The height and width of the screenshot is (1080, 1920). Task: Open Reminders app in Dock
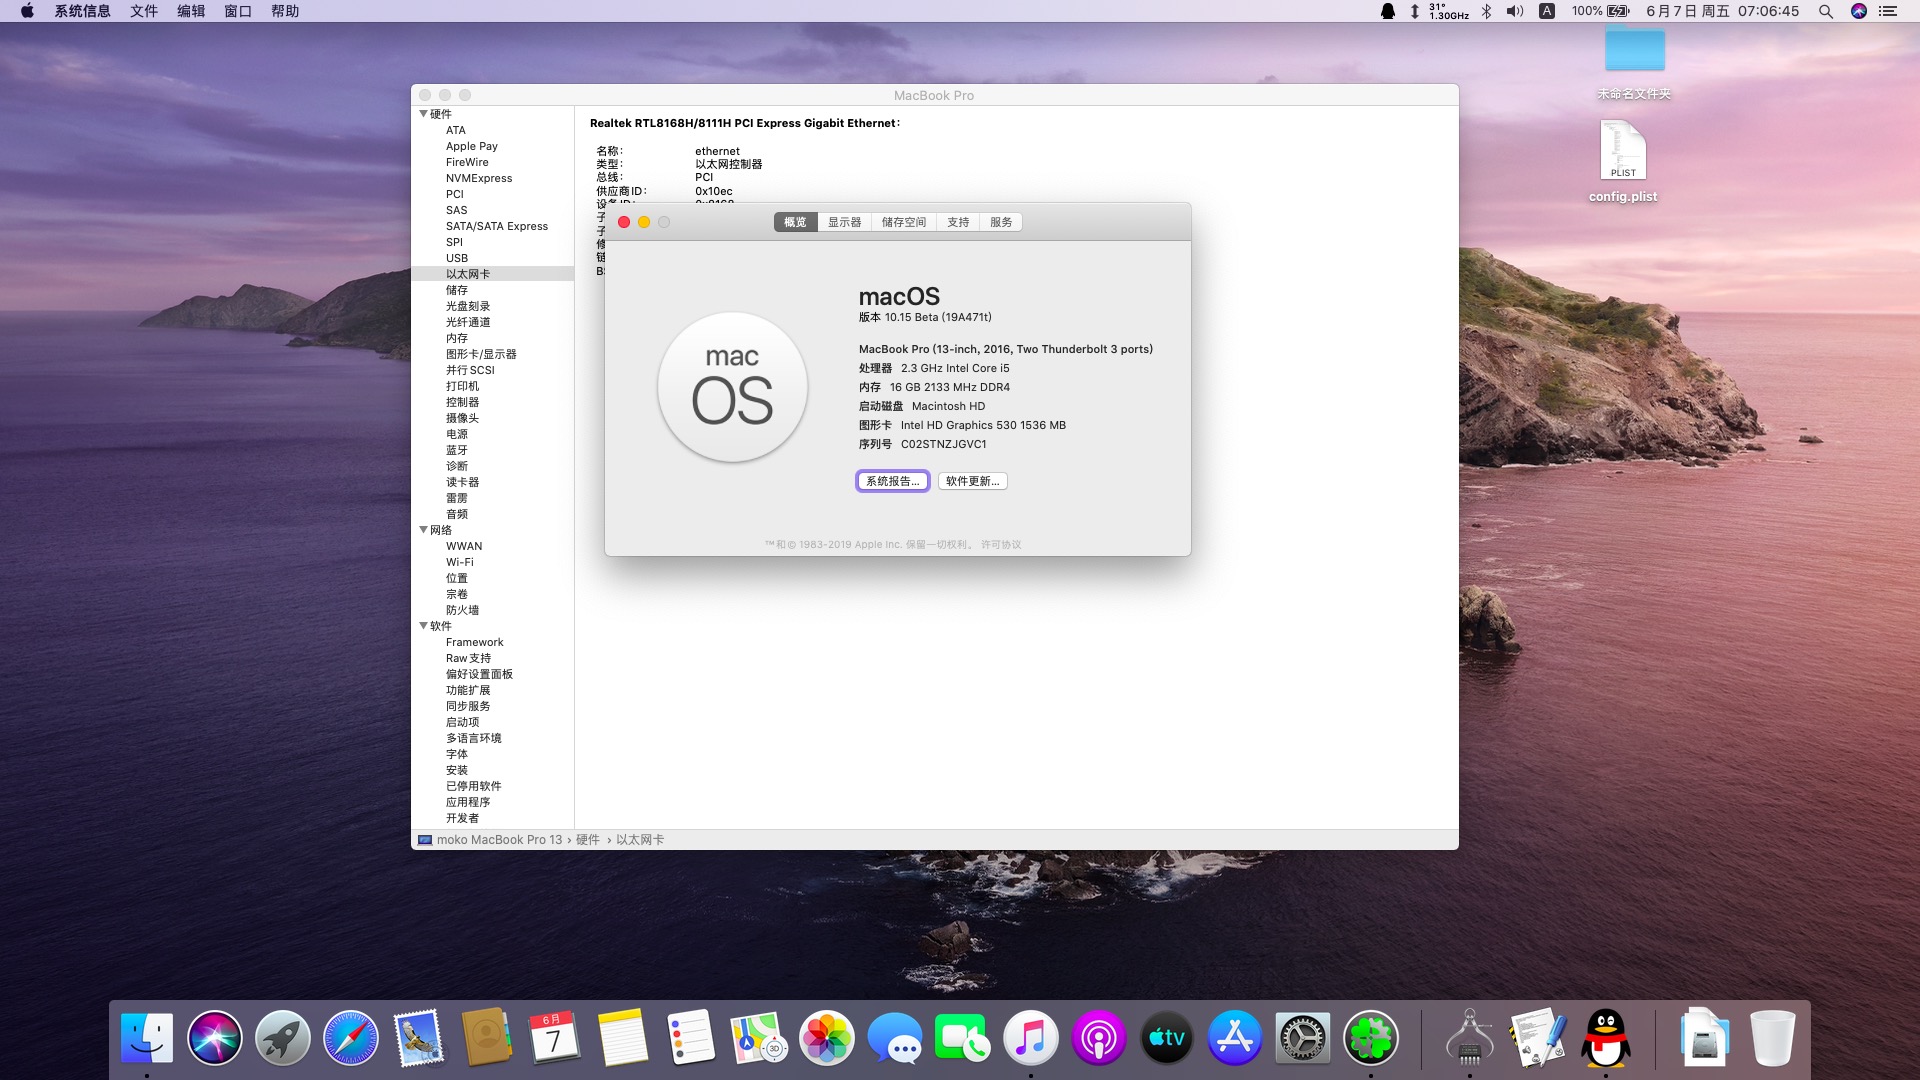click(691, 1038)
